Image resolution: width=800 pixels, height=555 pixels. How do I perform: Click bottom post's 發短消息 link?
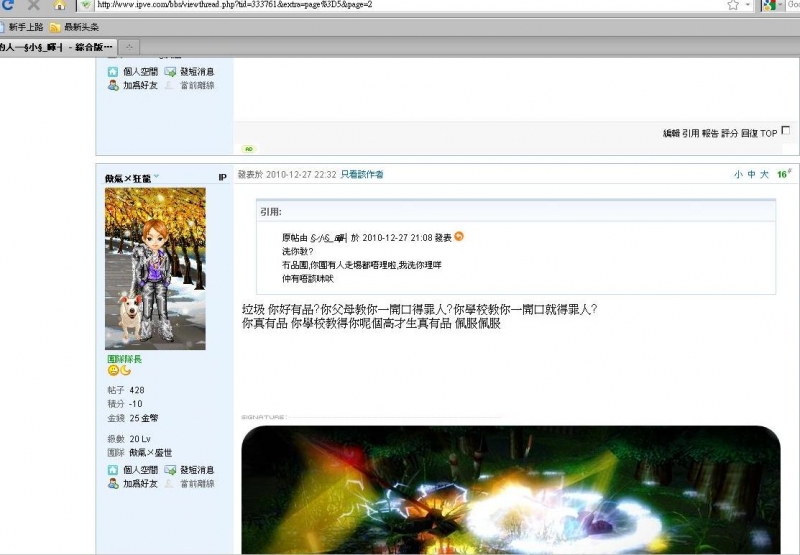click(x=197, y=470)
